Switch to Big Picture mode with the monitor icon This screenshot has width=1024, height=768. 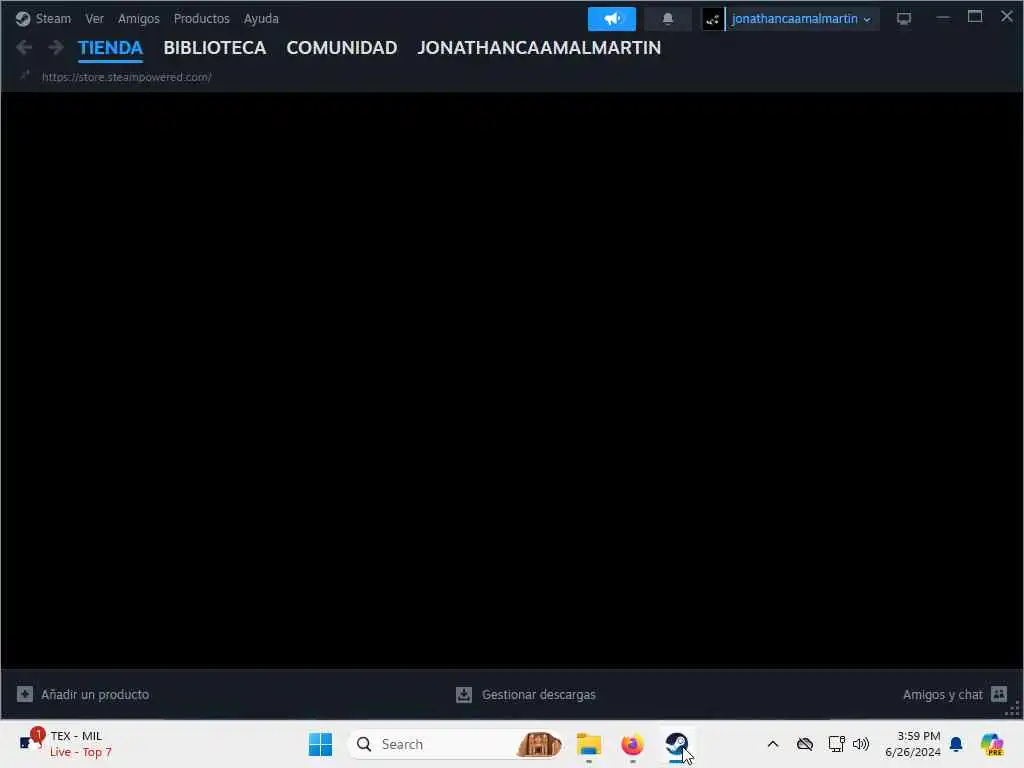tap(903, 19)
